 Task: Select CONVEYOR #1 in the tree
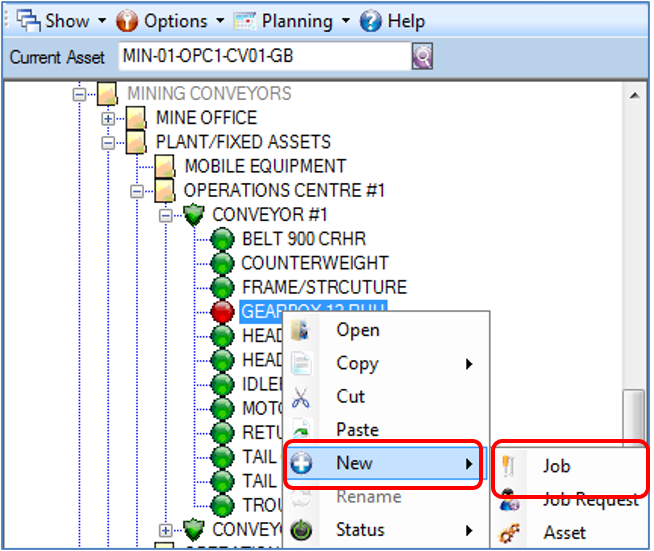pyautogui.click(x=269, y=215)
